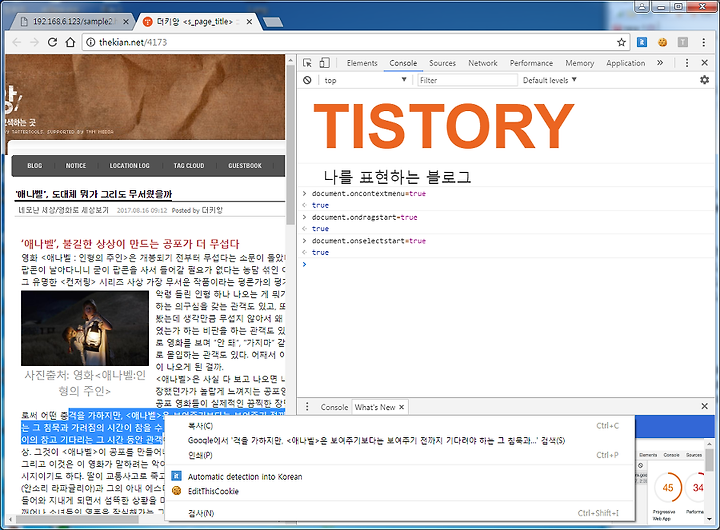Click the 45 audit score gauge
The width and height of the screenshot is (720, 530).
668,487
